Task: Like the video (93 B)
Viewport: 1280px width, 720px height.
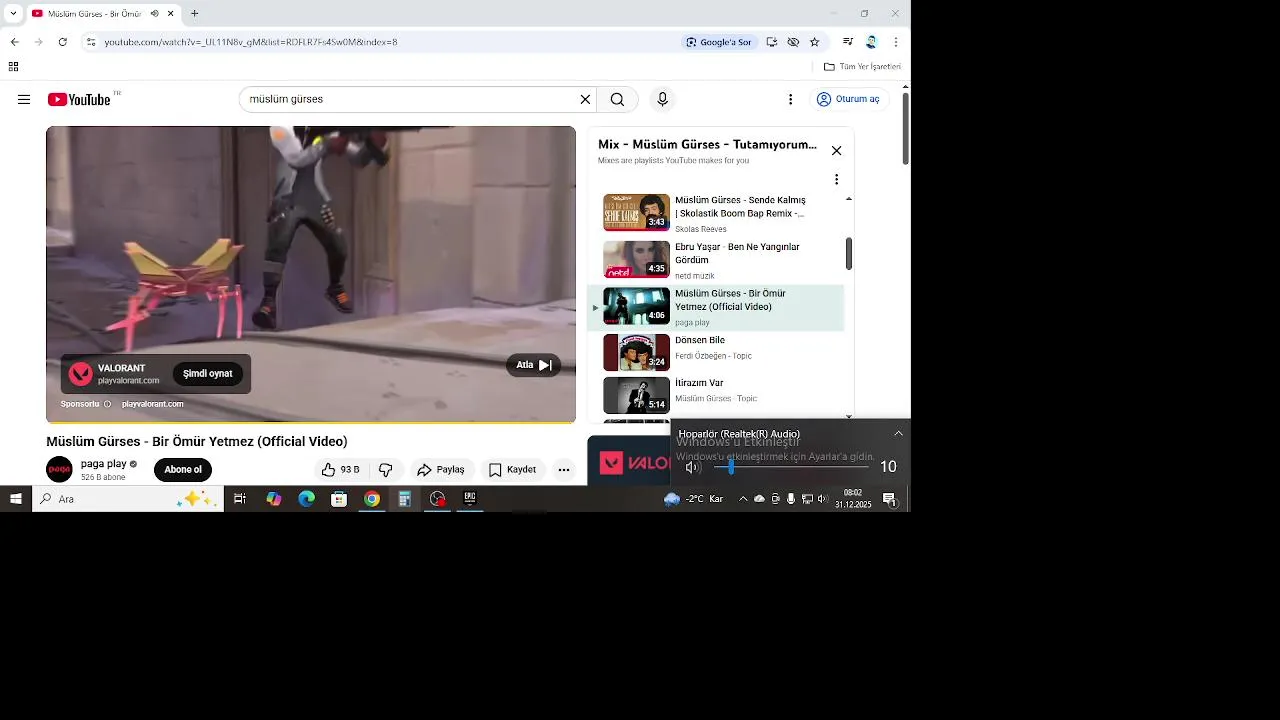Action: point(340,469)
